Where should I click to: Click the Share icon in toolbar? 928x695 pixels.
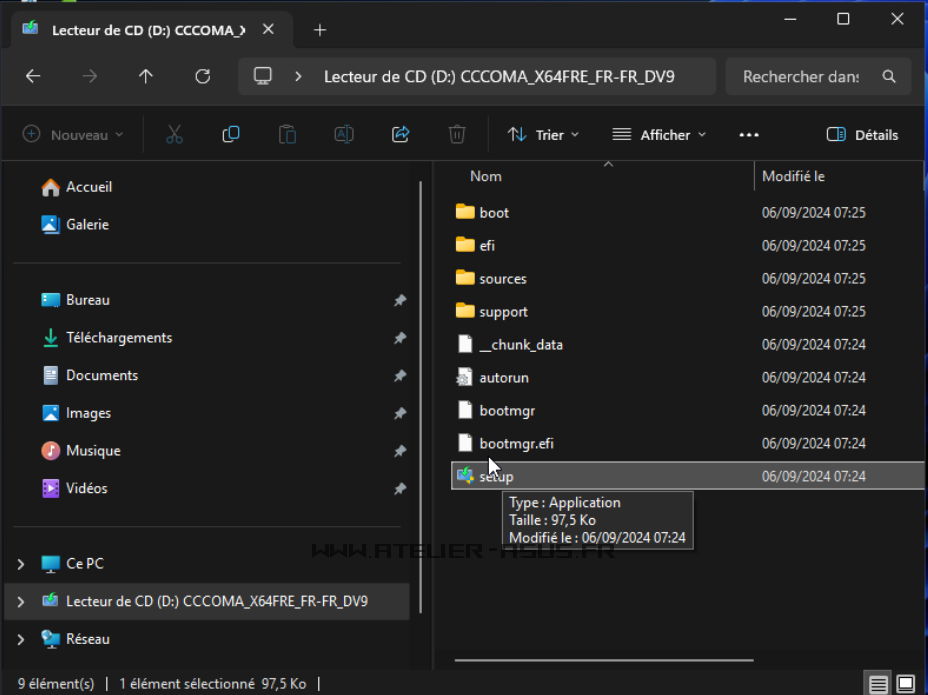click(x=401, y=135)
